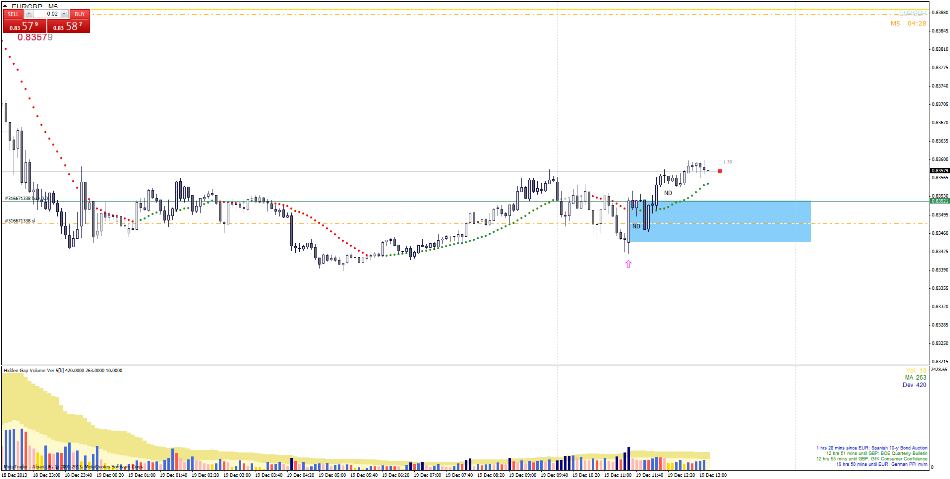Click the upper ND label near candles
Screen dimensions: 950x479
(x=667, y=192)
